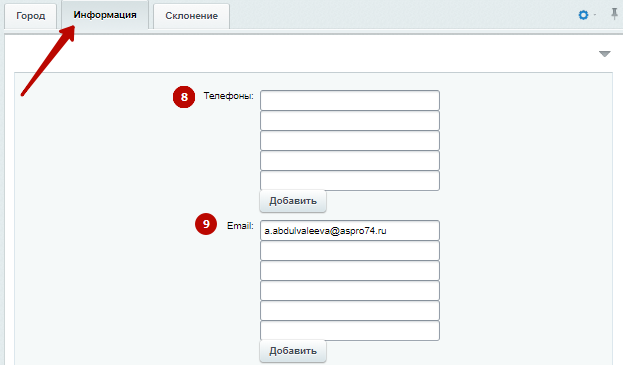The height and width of the screenshot is (365, 623).
Task: Click the last Email input field
Action: [350, 331]
